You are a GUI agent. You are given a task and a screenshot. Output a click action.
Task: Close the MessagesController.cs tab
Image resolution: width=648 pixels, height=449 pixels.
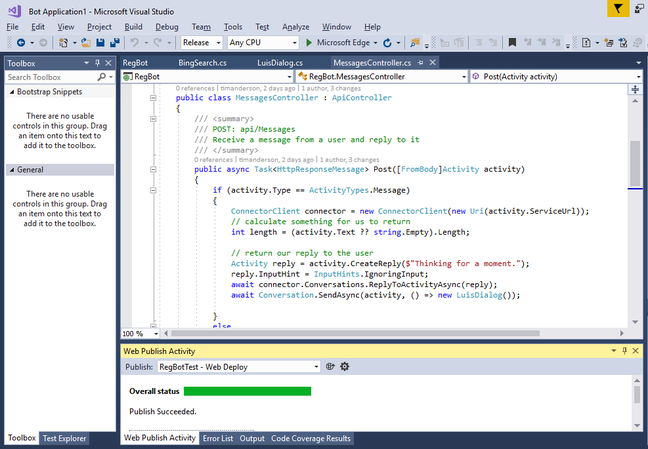point(432,62)
